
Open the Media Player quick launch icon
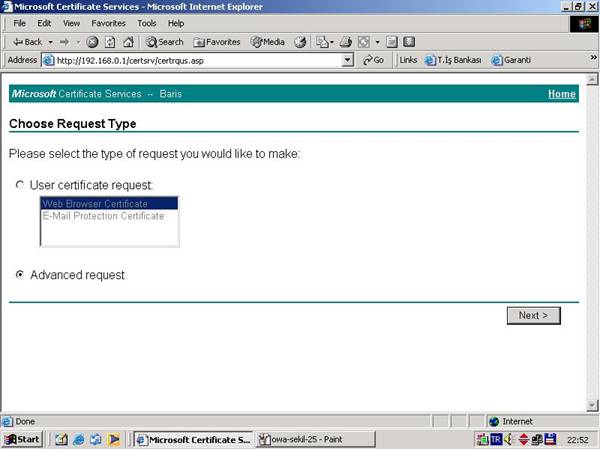pyautogui.click(x=114, y=439)
